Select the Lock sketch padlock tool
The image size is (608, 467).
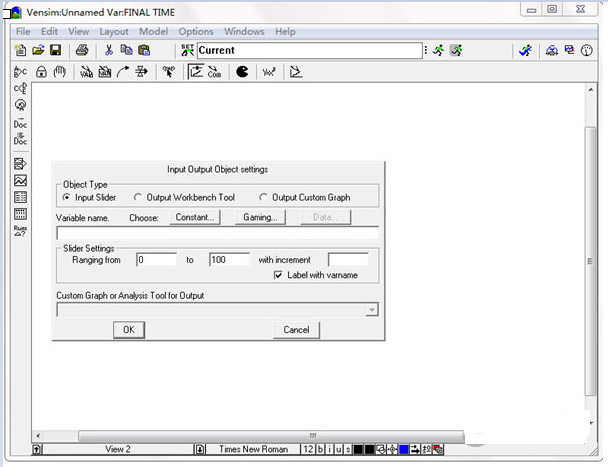pyautogui.click(x=42, y=72)
